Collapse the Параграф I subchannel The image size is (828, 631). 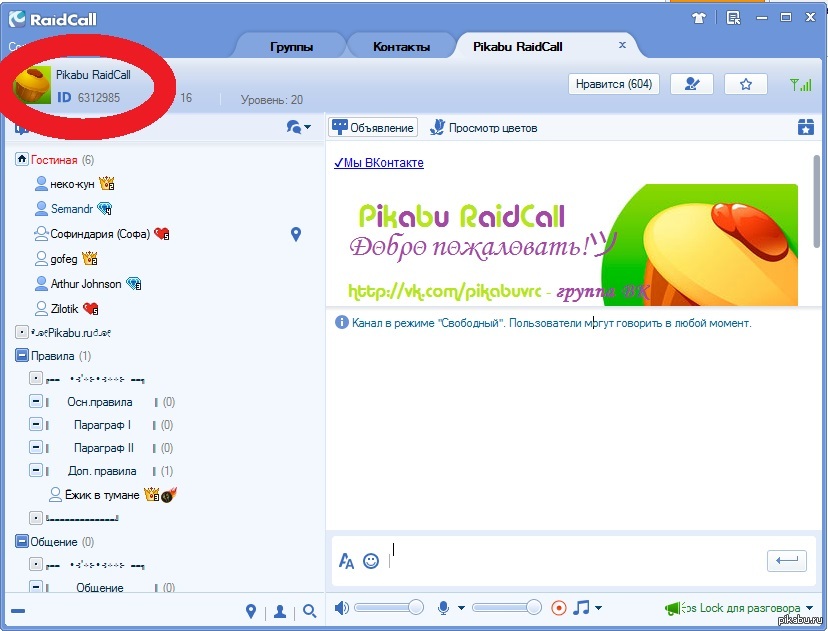coord(35,424)
